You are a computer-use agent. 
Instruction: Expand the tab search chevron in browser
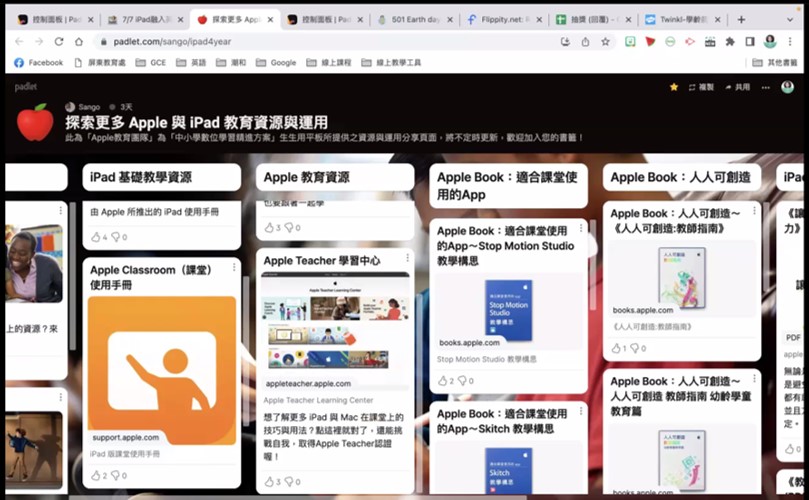click(789, 20)
